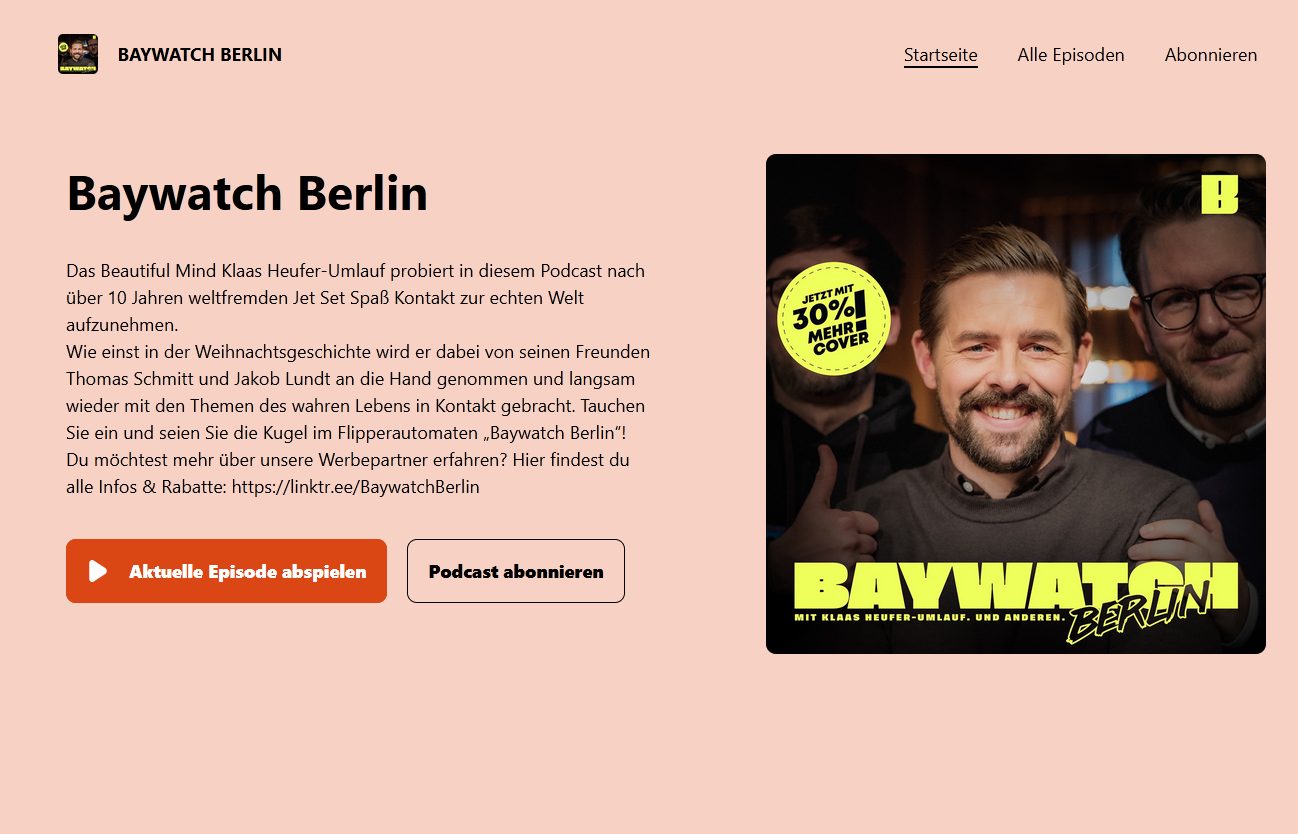Open Abonnieren in the top navigation
Viewport: 1298px width, 834px height.
click(1211, 55)
